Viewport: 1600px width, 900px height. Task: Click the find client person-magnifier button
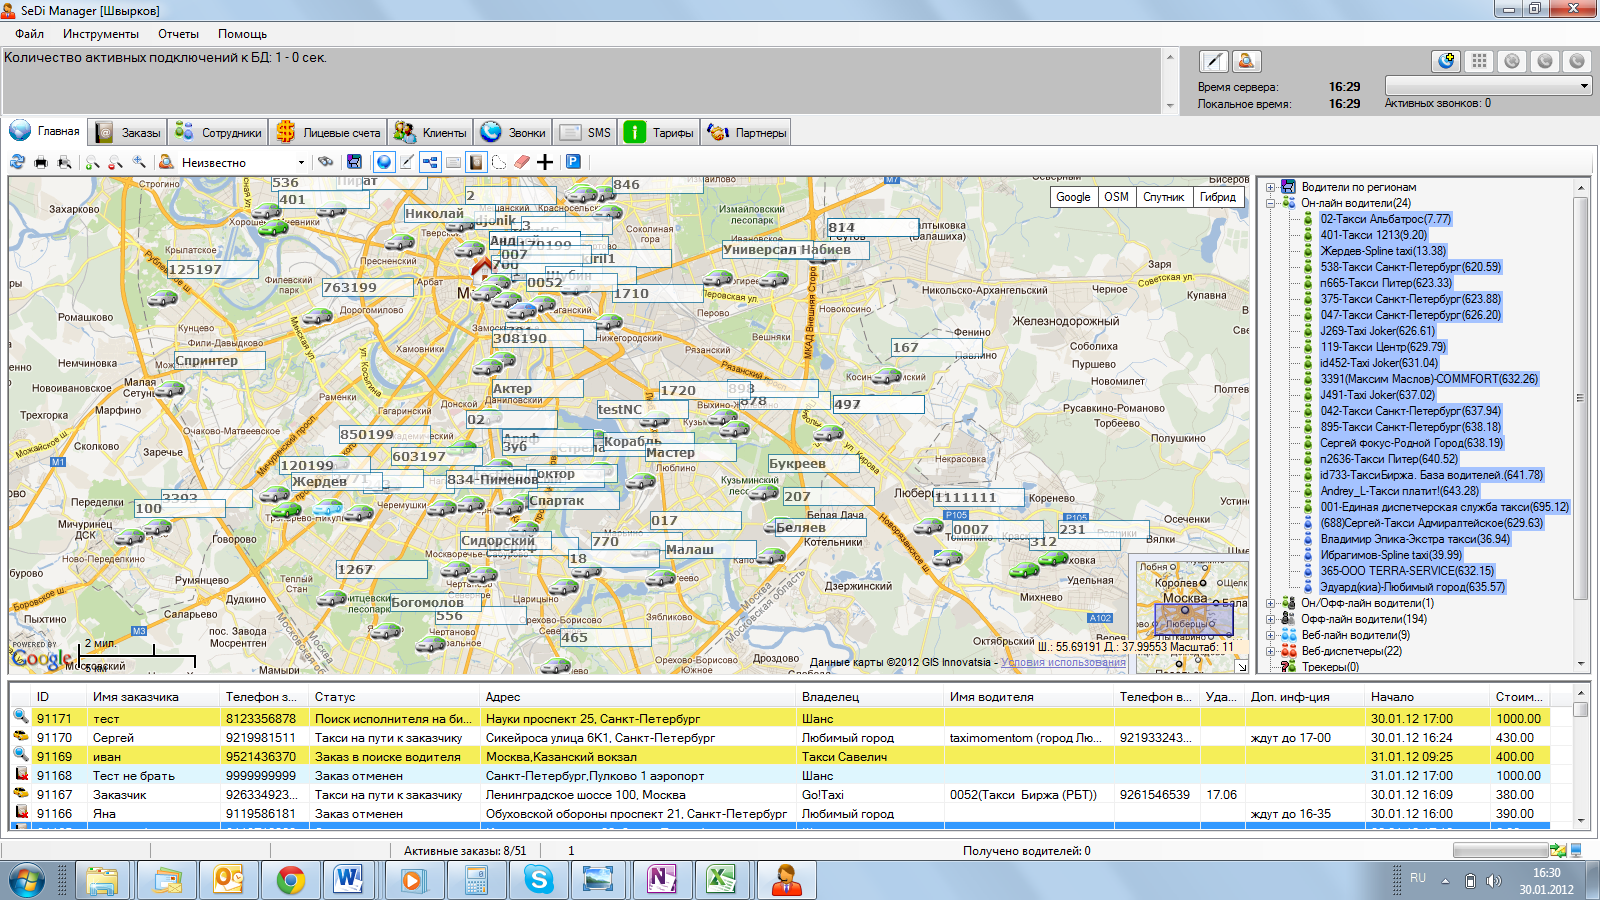coord(1246,61)
